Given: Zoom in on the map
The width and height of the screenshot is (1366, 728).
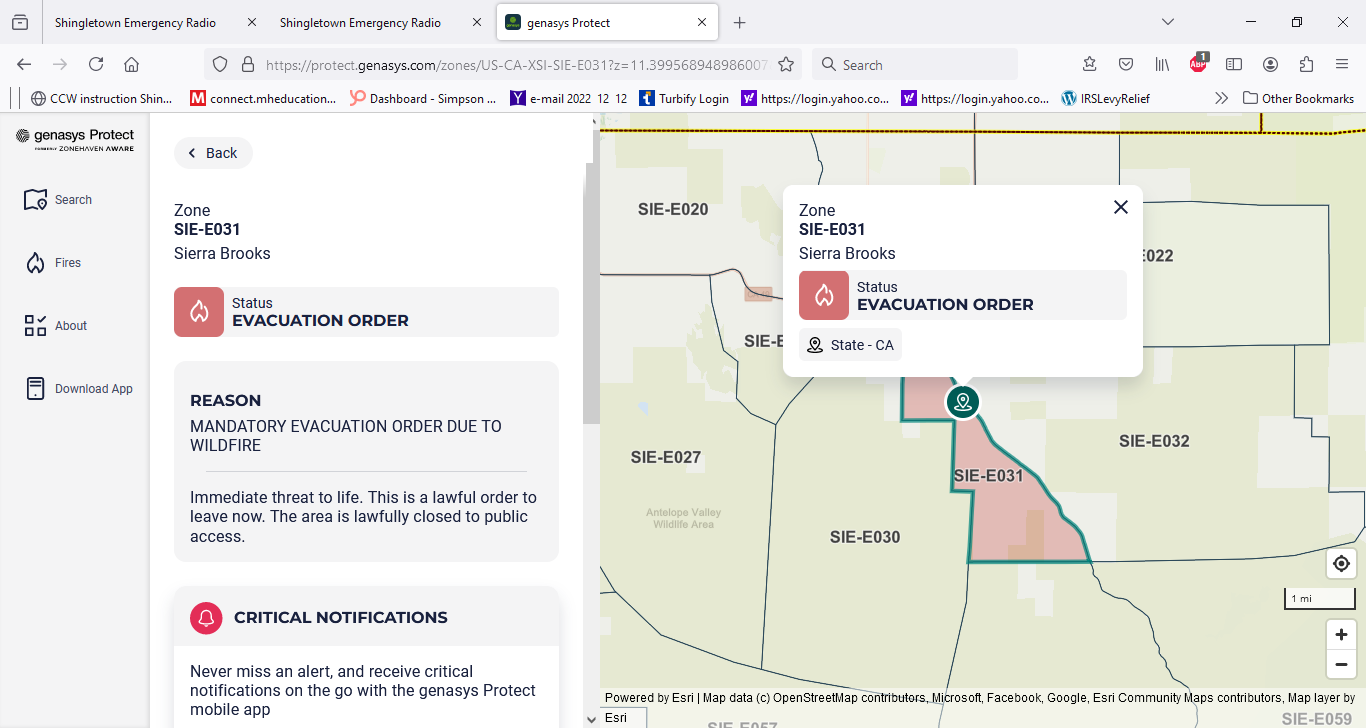Looking at the screenshot, I should (x=1341, y=635).
